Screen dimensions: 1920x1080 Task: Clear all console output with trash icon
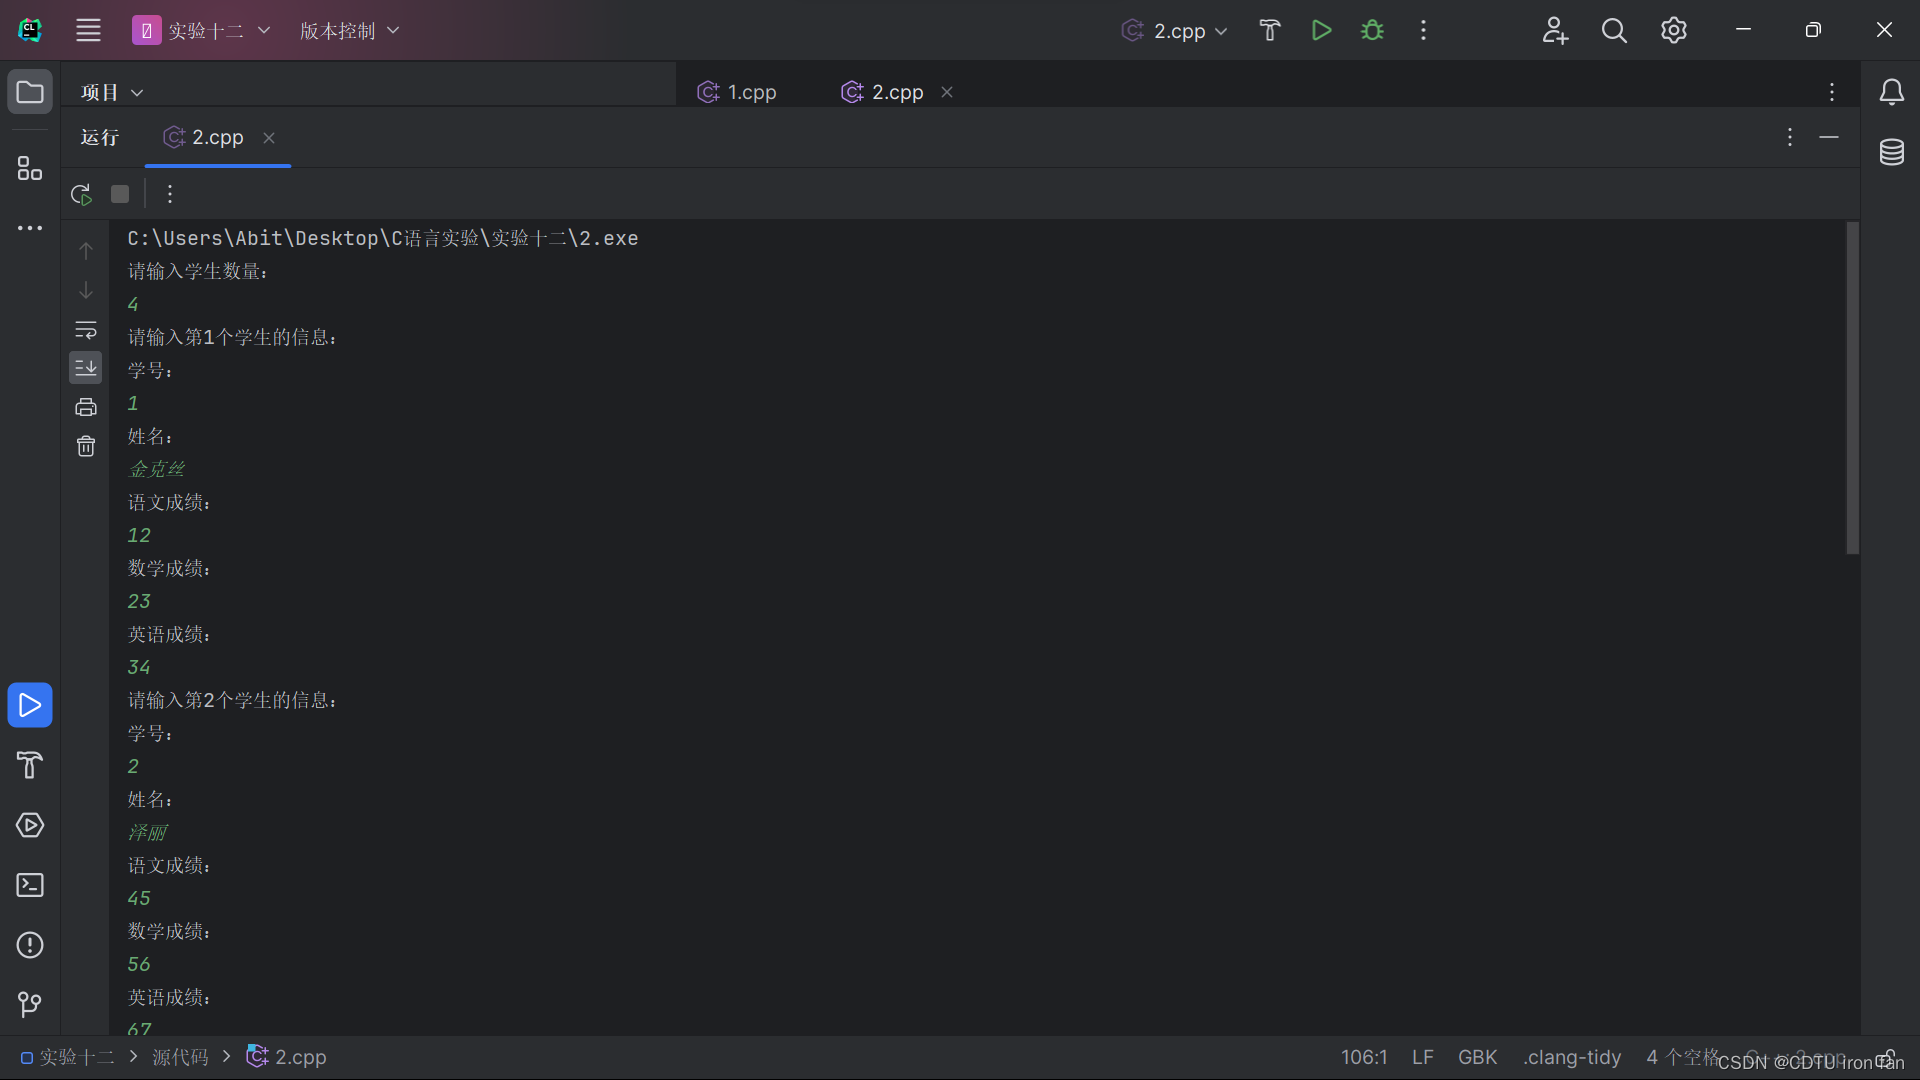pyautogui.click(x=86, y=446)
